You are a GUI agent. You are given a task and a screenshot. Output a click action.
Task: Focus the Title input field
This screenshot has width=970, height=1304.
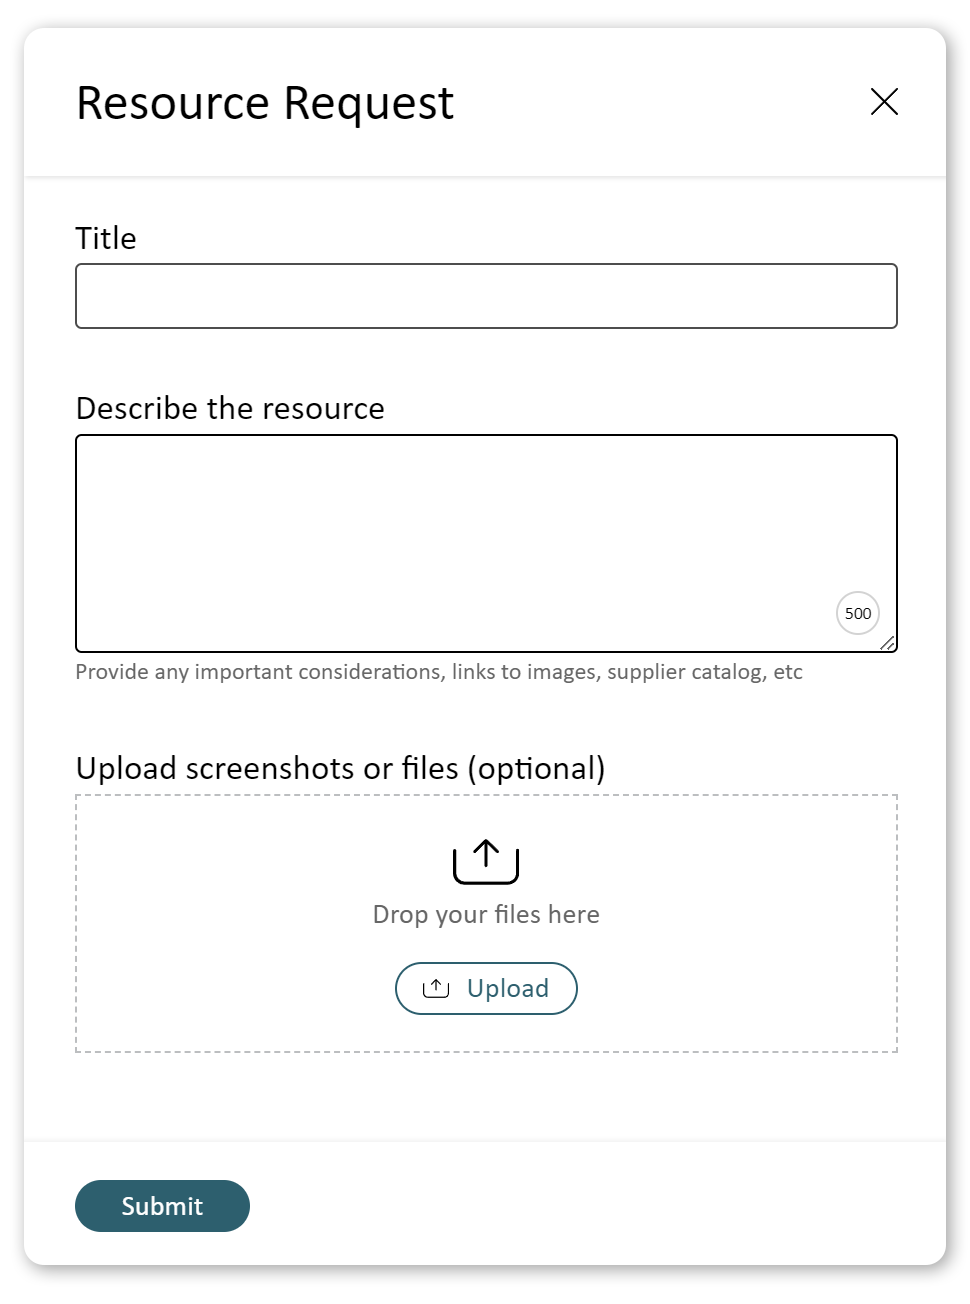coord(486,296)
